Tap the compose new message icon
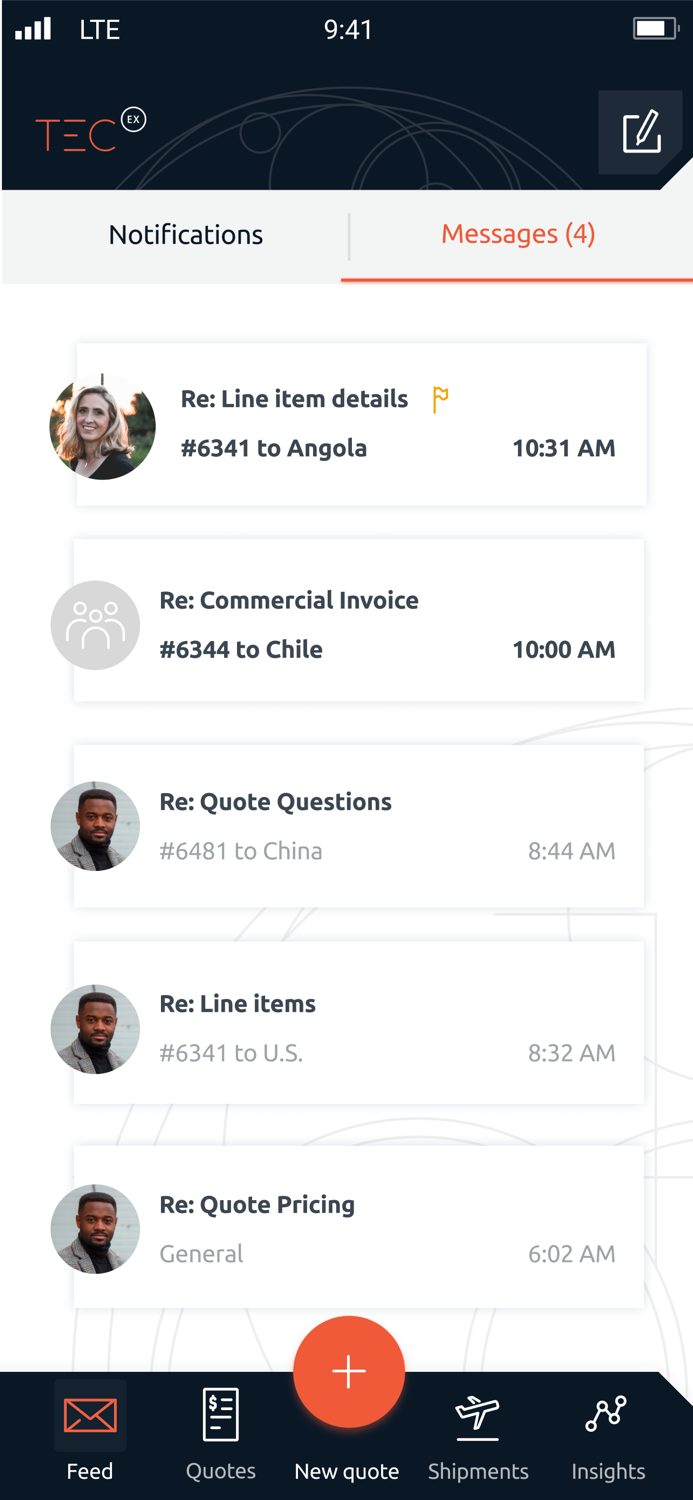 pyautogui.click(x=641, y=132)
